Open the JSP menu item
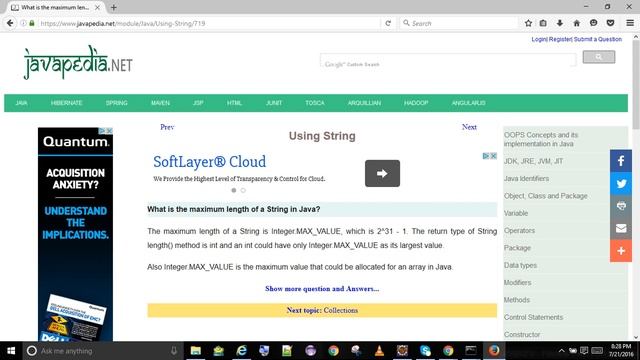 (198, 103)
